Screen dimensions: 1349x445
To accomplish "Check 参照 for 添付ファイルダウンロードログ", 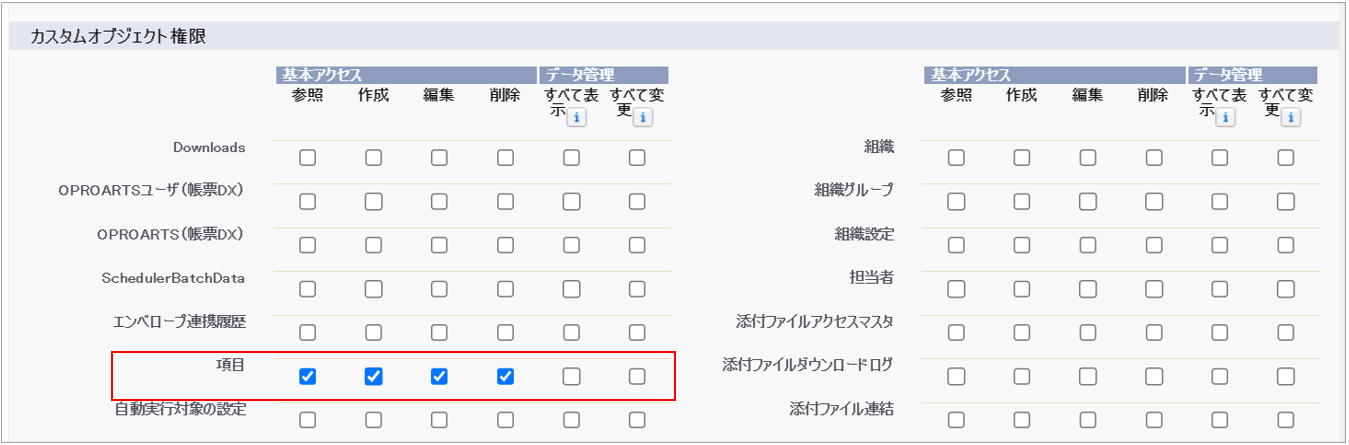I will point(957,376).
